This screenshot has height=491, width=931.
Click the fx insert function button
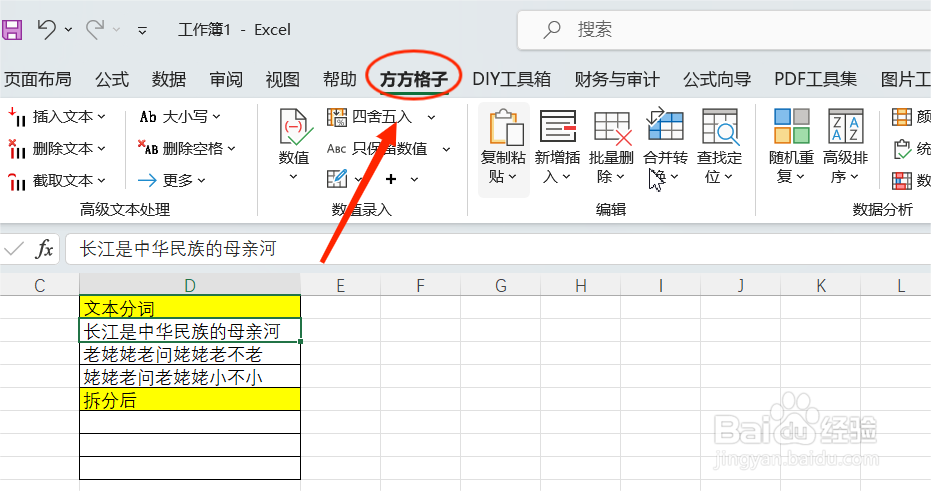click(x=45, y=249)
